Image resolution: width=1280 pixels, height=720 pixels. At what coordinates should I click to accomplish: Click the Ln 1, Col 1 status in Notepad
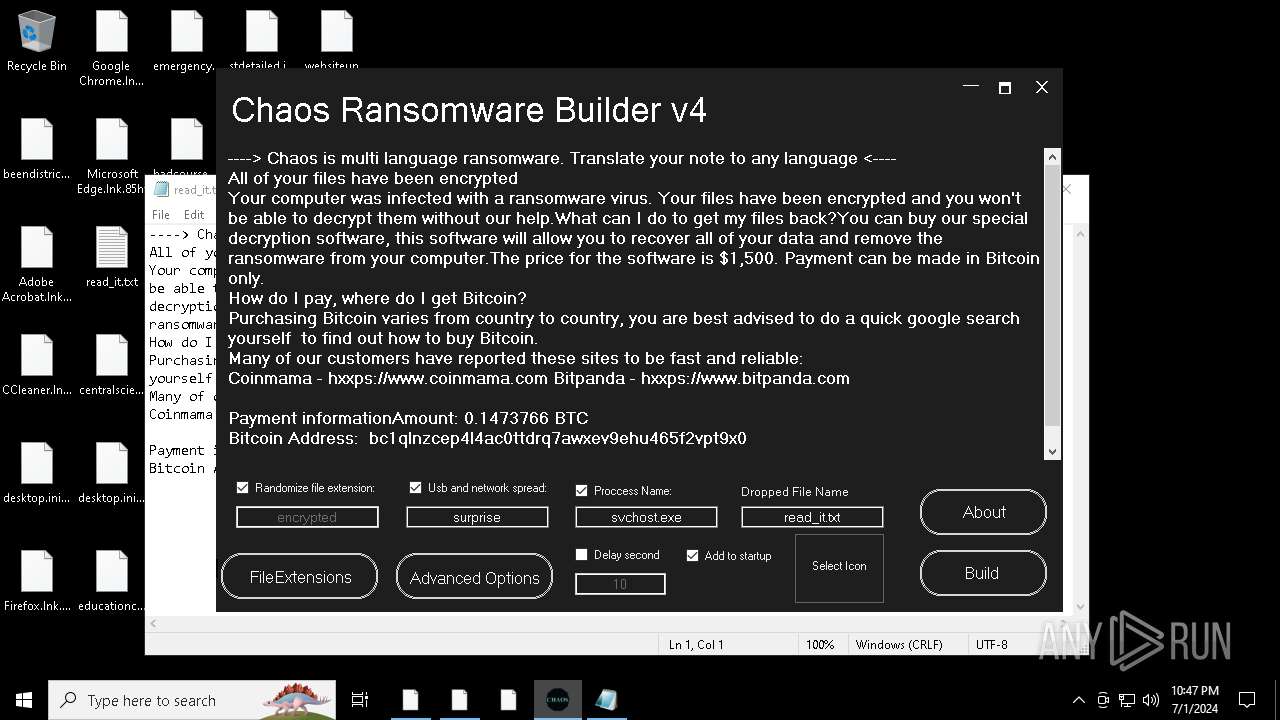pyautogui.click(x=696, y=645)
